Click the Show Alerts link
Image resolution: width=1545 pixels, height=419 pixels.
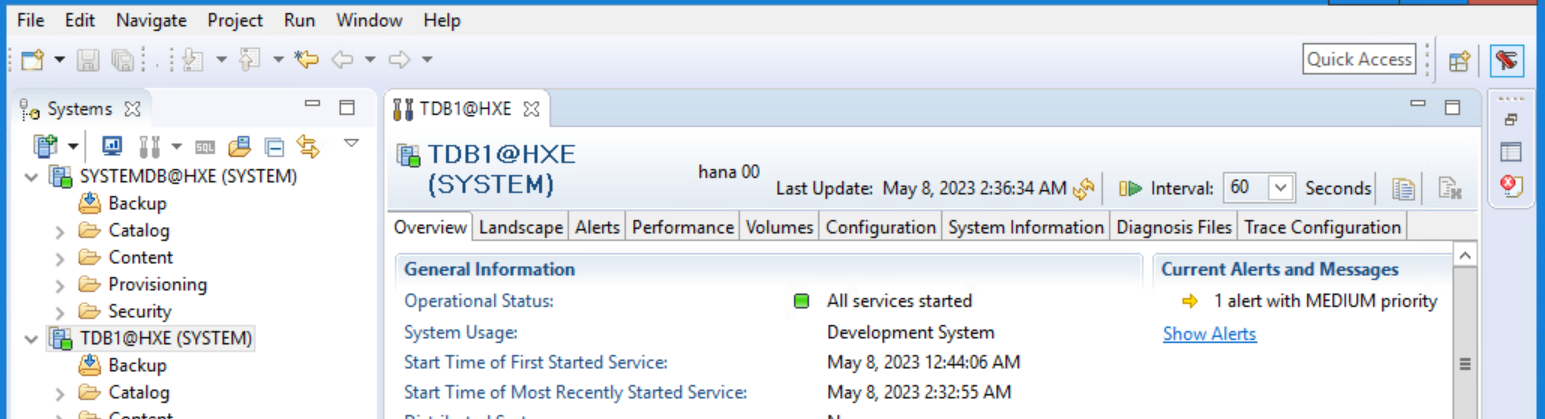click(1209, 334)
